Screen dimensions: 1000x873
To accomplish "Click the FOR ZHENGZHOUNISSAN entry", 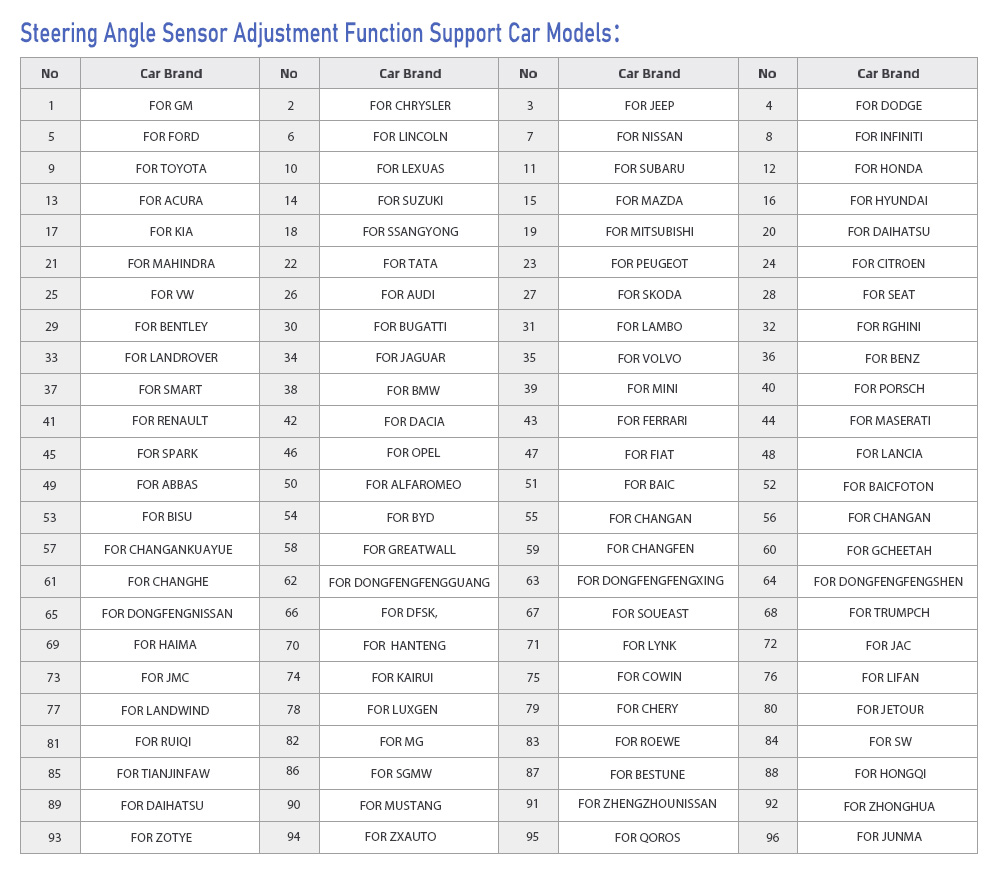I will pos(649,804).
